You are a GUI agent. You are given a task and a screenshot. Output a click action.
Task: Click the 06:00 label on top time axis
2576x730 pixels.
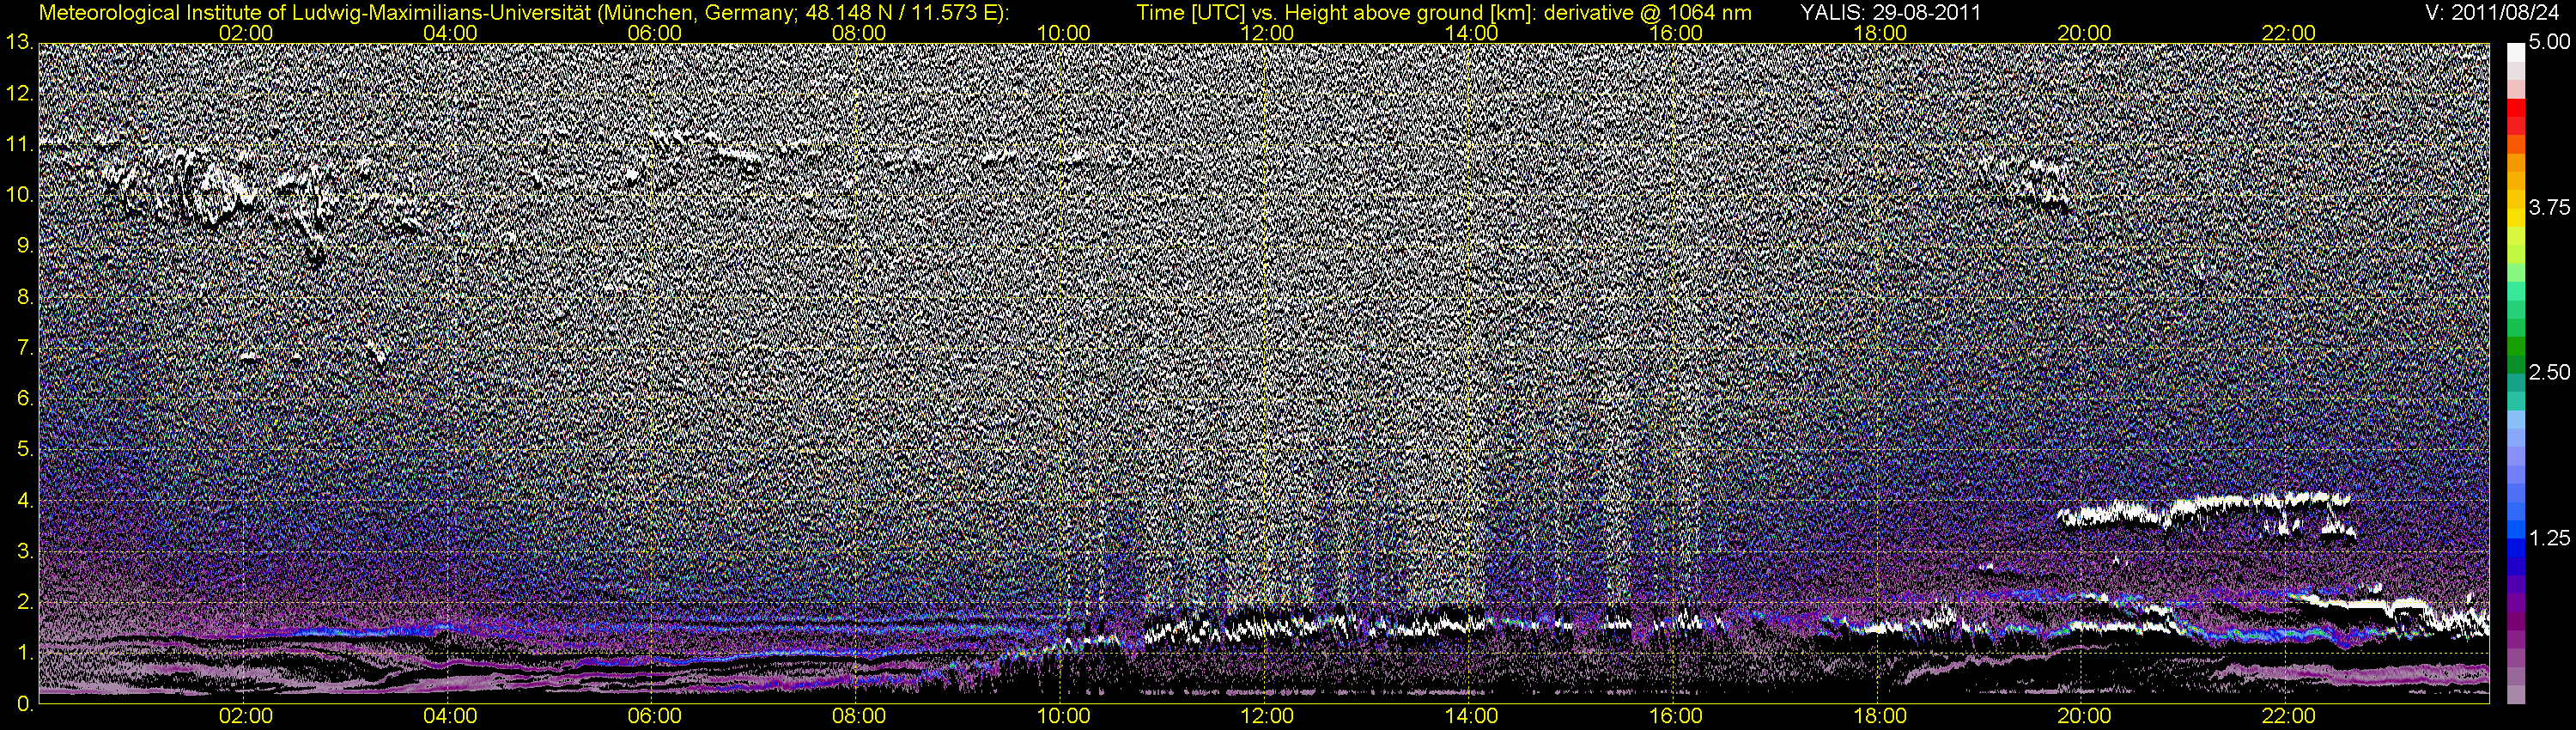coord(654,33)
